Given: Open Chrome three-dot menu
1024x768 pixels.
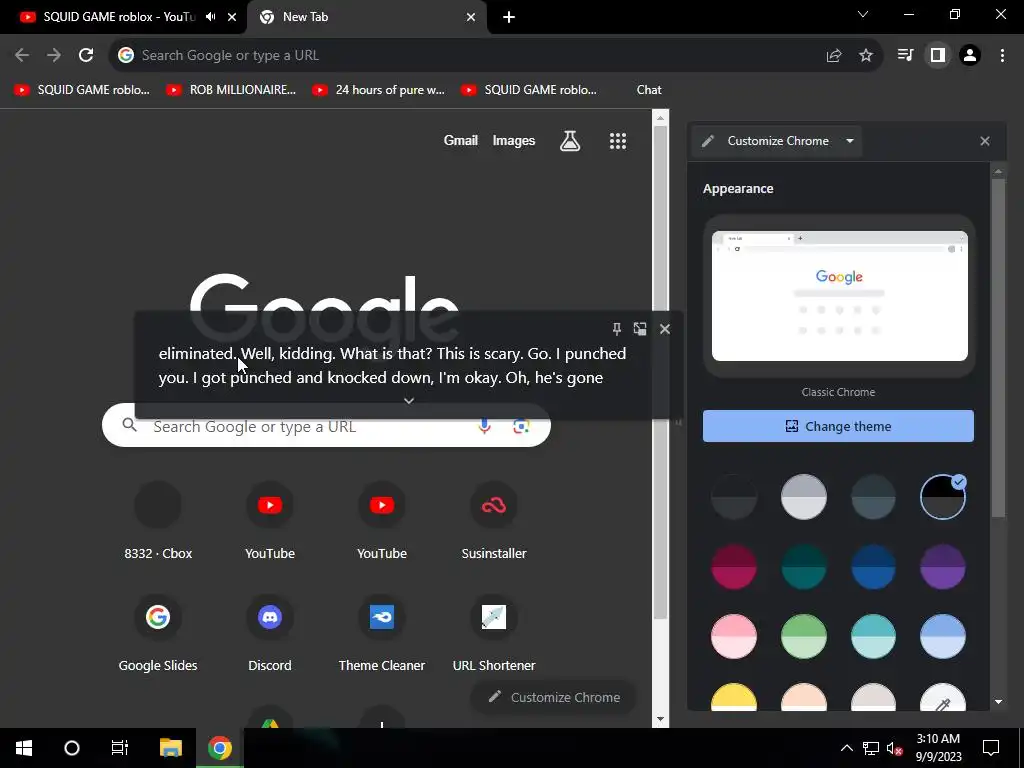Looking at the screenshot, I should coord(1002,55).
